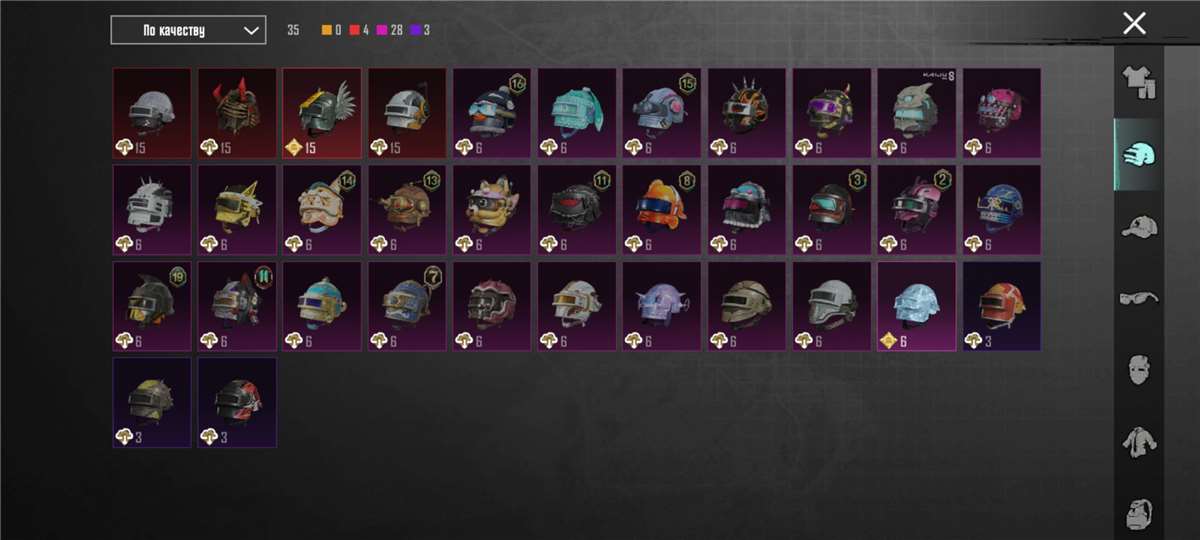Filter by red quality color square

click(354, 30)
